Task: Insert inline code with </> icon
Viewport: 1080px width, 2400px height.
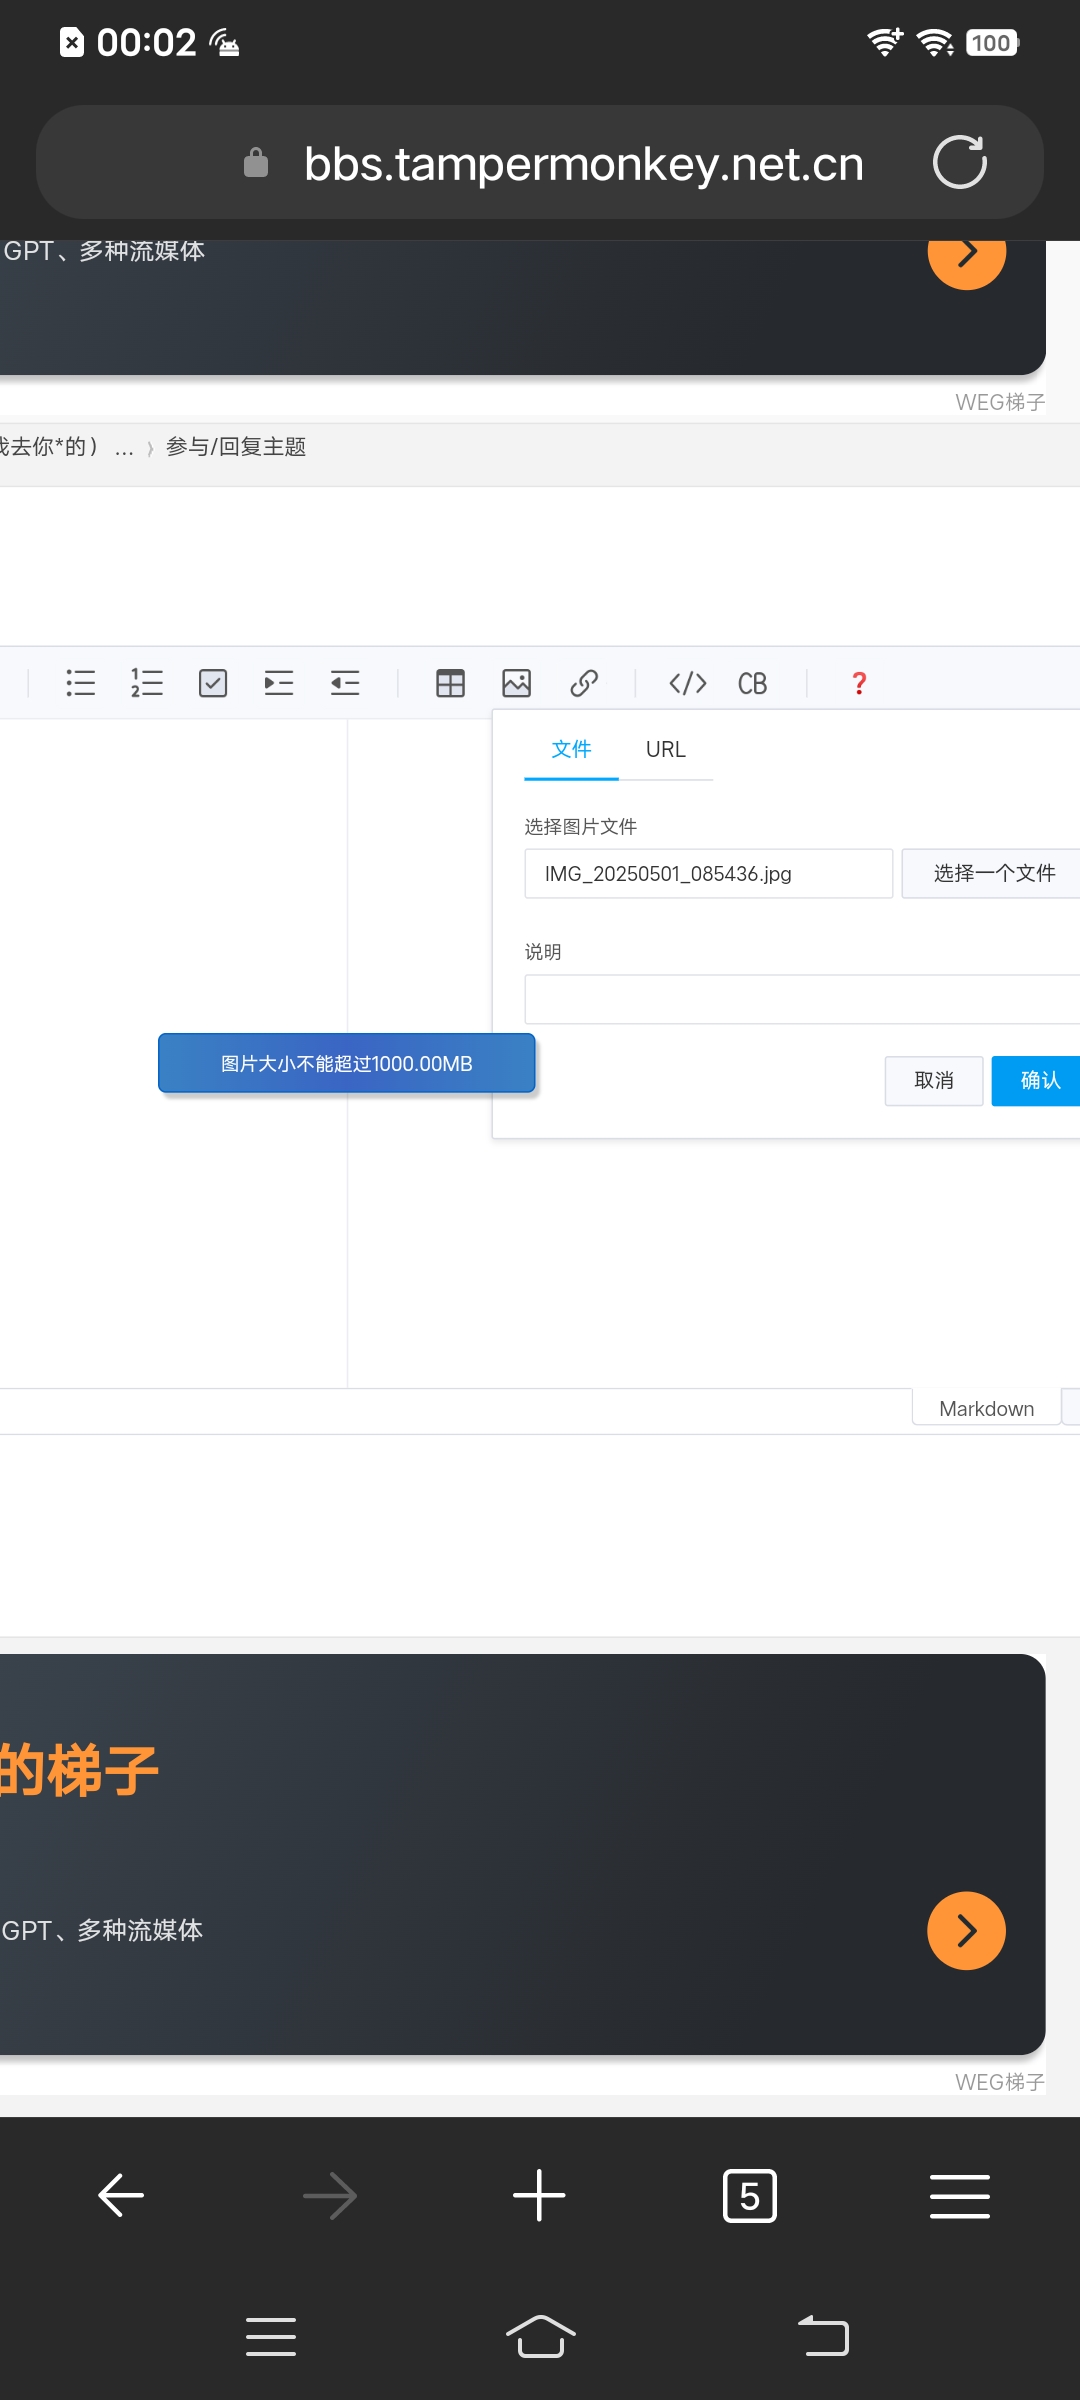Action: (x=688, y=683)
